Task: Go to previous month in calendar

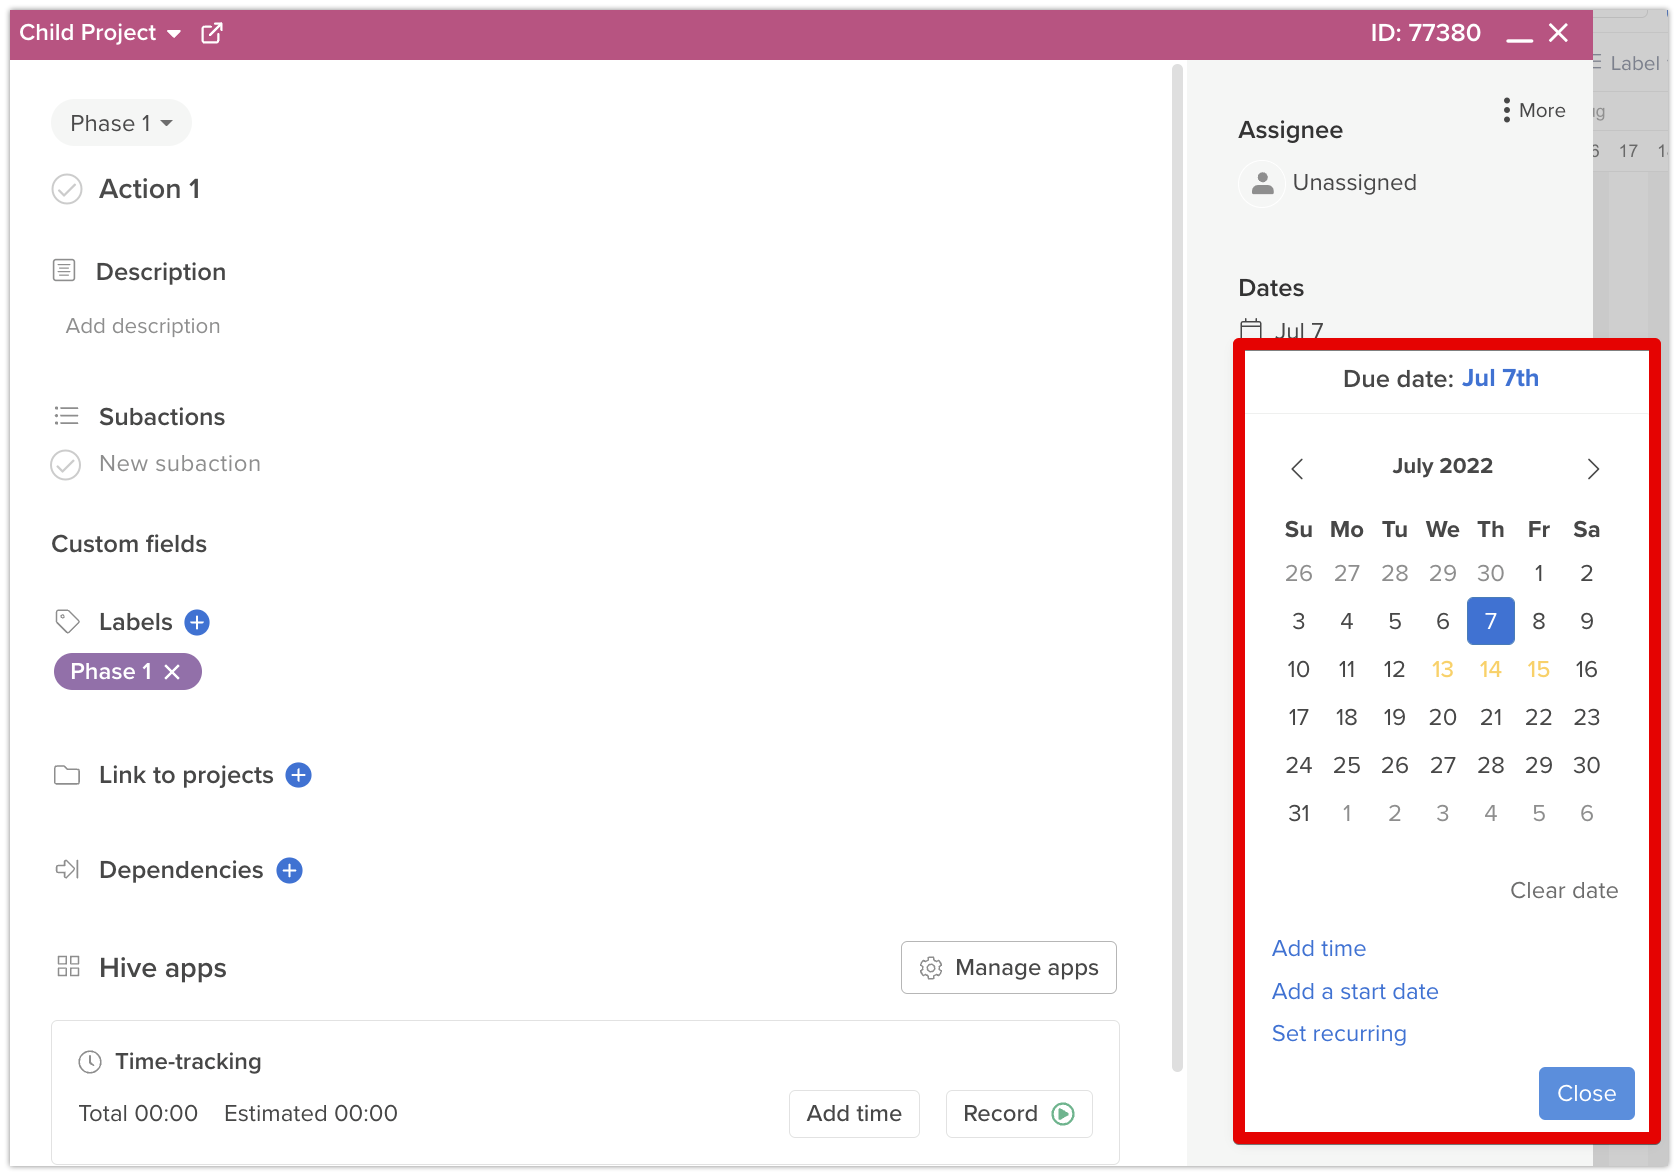Action: pyautogui.click(x=1297, y=469)
